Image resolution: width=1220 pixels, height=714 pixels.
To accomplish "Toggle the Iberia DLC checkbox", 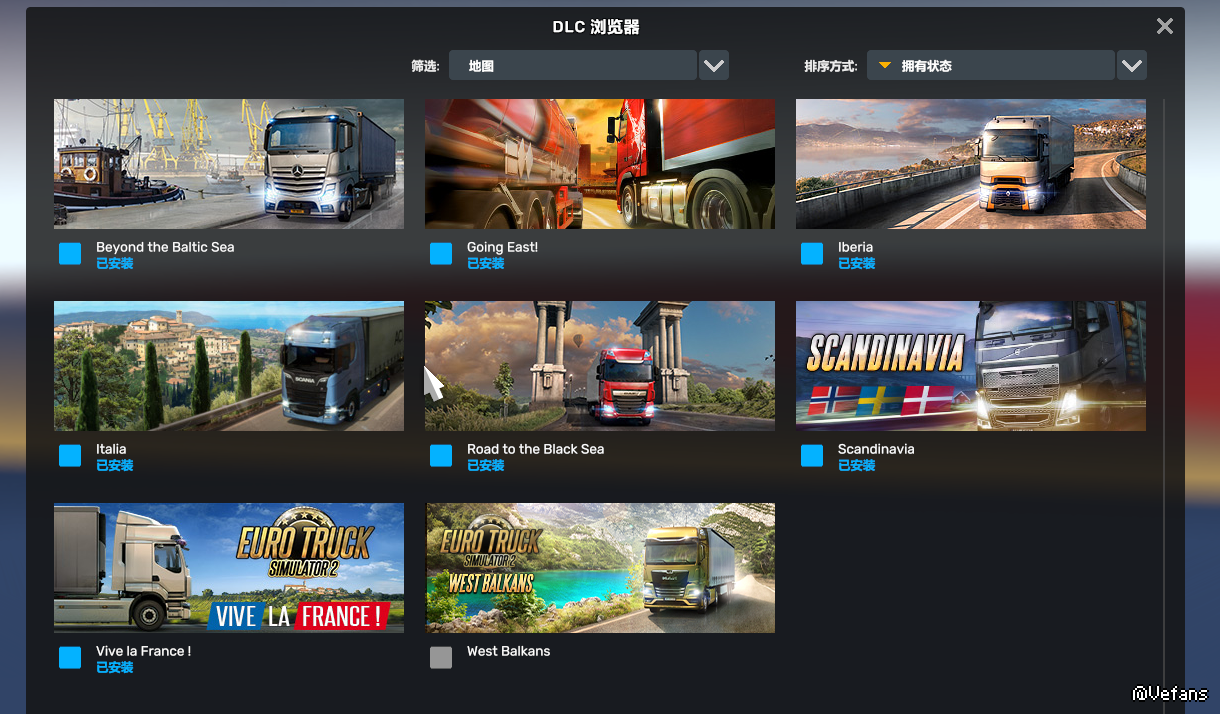I will [x=812, y=254].
